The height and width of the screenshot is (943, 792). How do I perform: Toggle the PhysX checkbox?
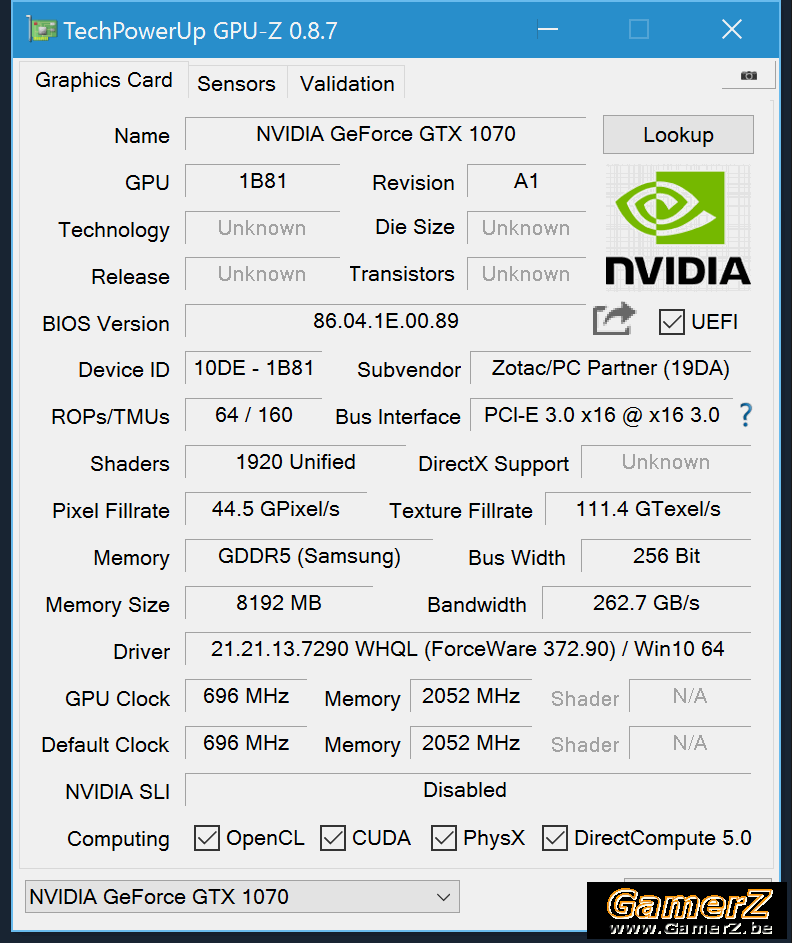(x=444, y=837)
